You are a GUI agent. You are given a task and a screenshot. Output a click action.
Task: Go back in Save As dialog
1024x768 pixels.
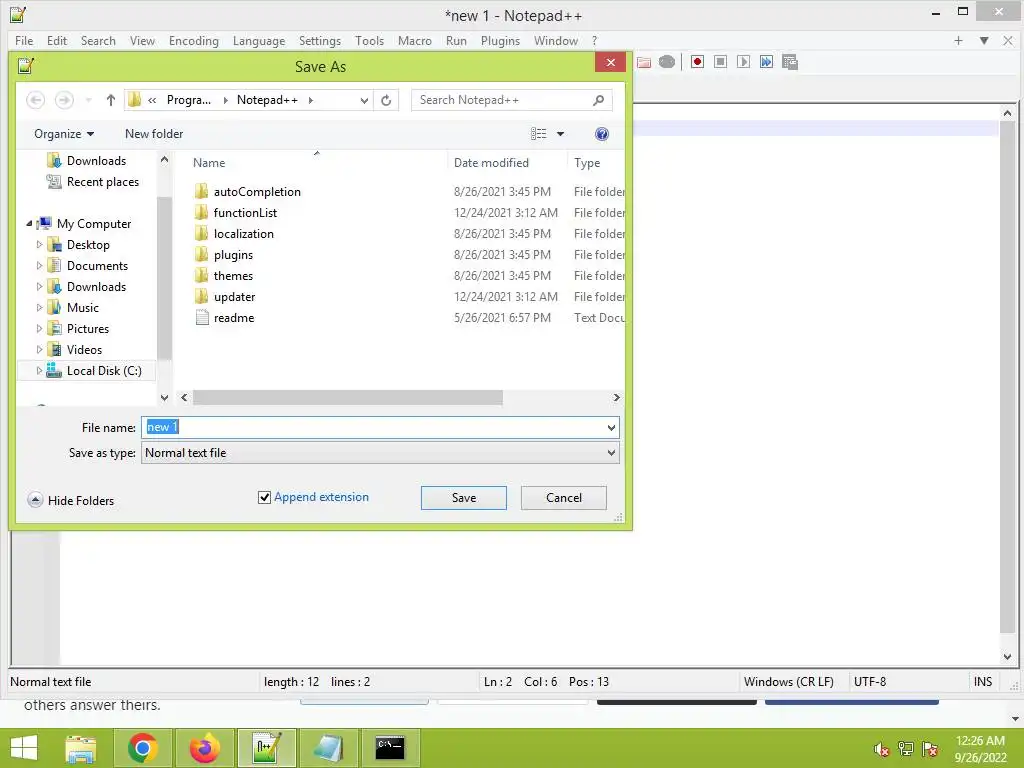pyautogui.click(x=35, y=100)
